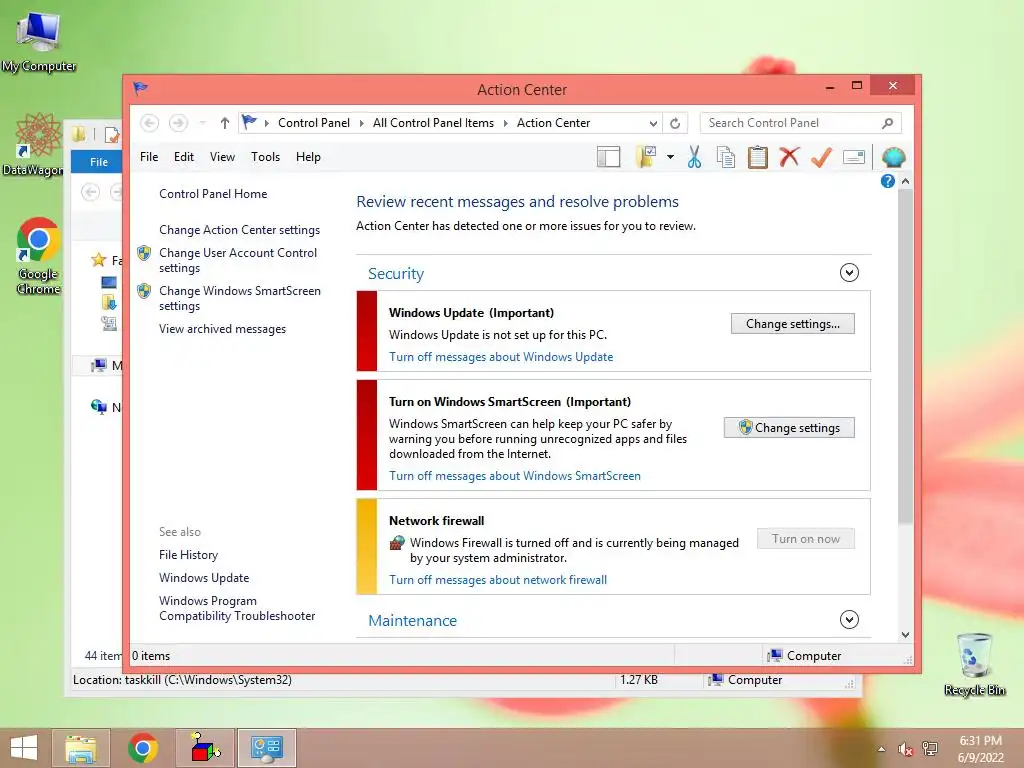
Task: Click the navigation pane layout toolbar icon
Action: pos(608,157)
